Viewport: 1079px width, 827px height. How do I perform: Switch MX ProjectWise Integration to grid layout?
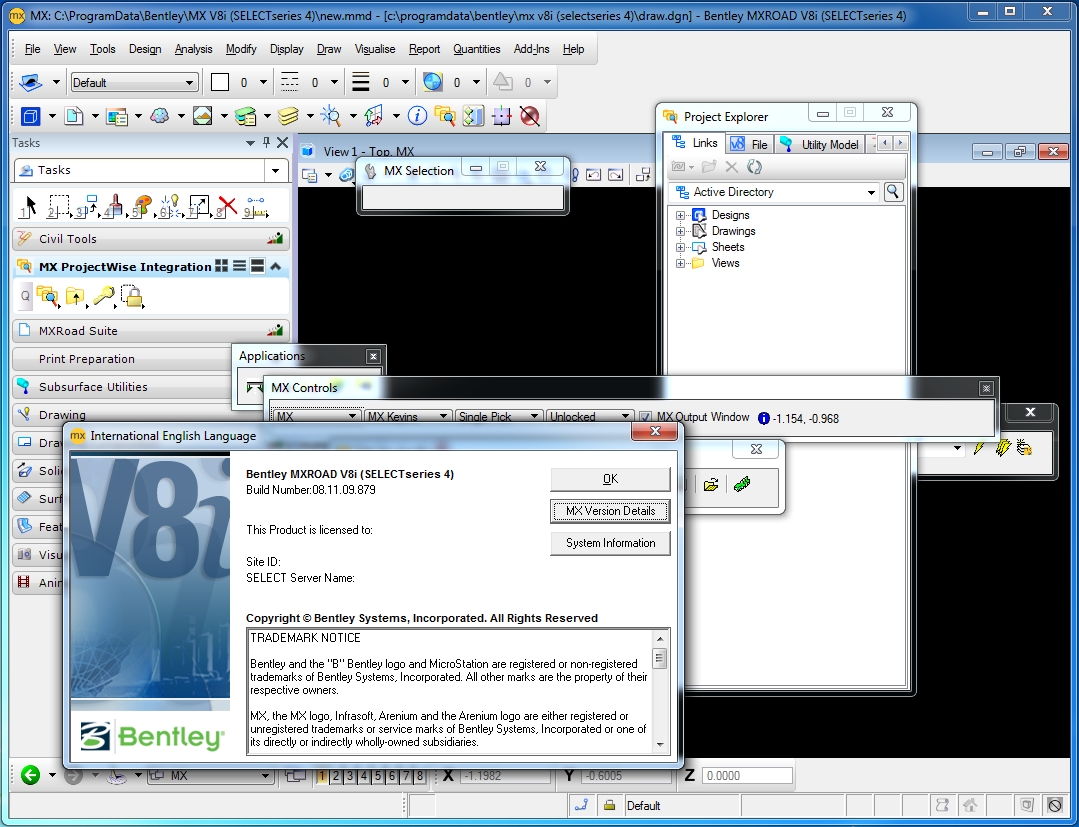(222, 266)
